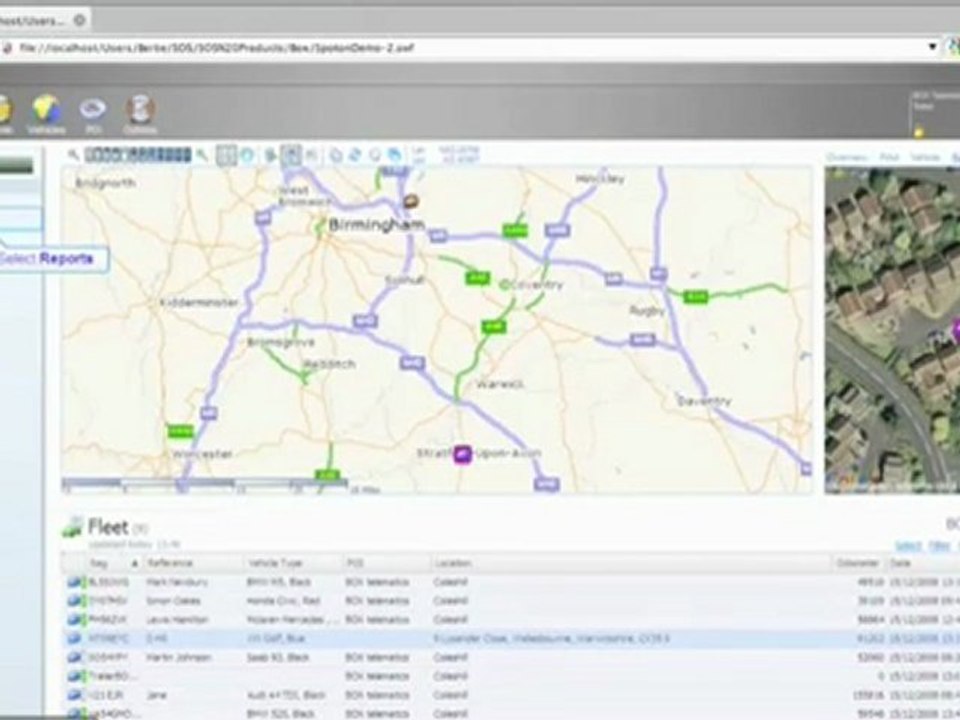Click the highlighted active tool in map toolbar
The image size is (960, 720).
click(x=291, y=155)
